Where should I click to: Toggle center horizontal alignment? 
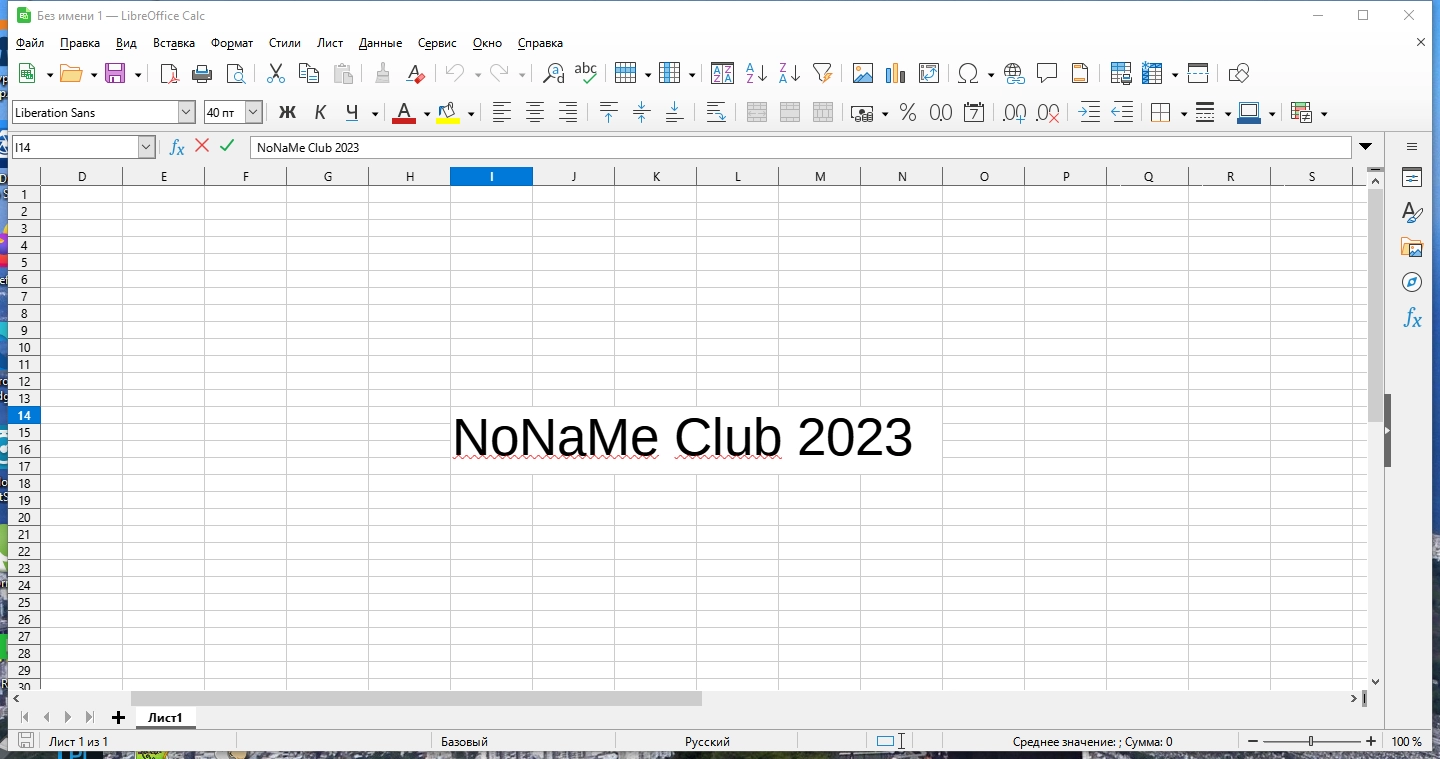pyautogui.click(x=535, y=113)
